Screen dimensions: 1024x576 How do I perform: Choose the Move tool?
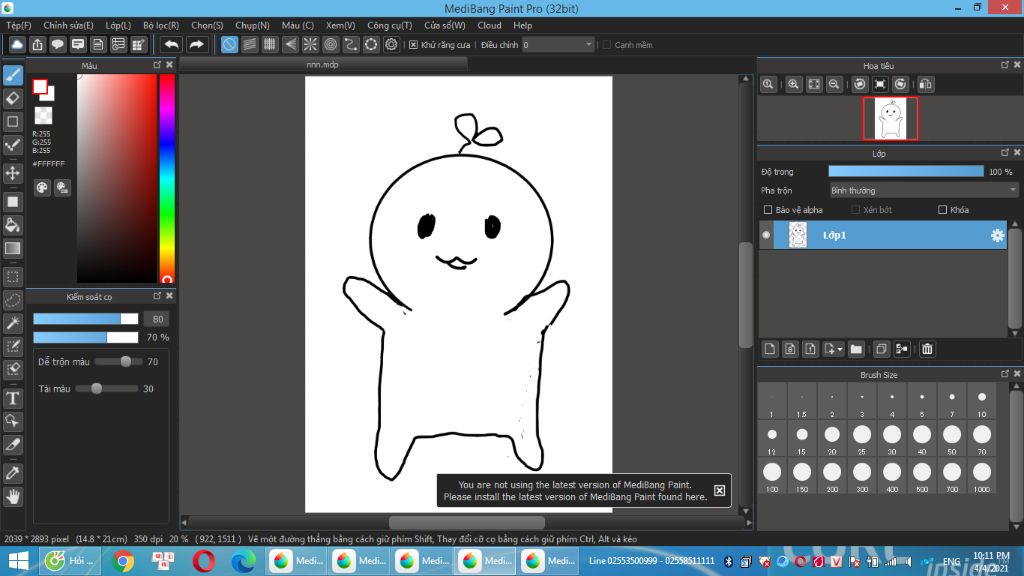12,173
